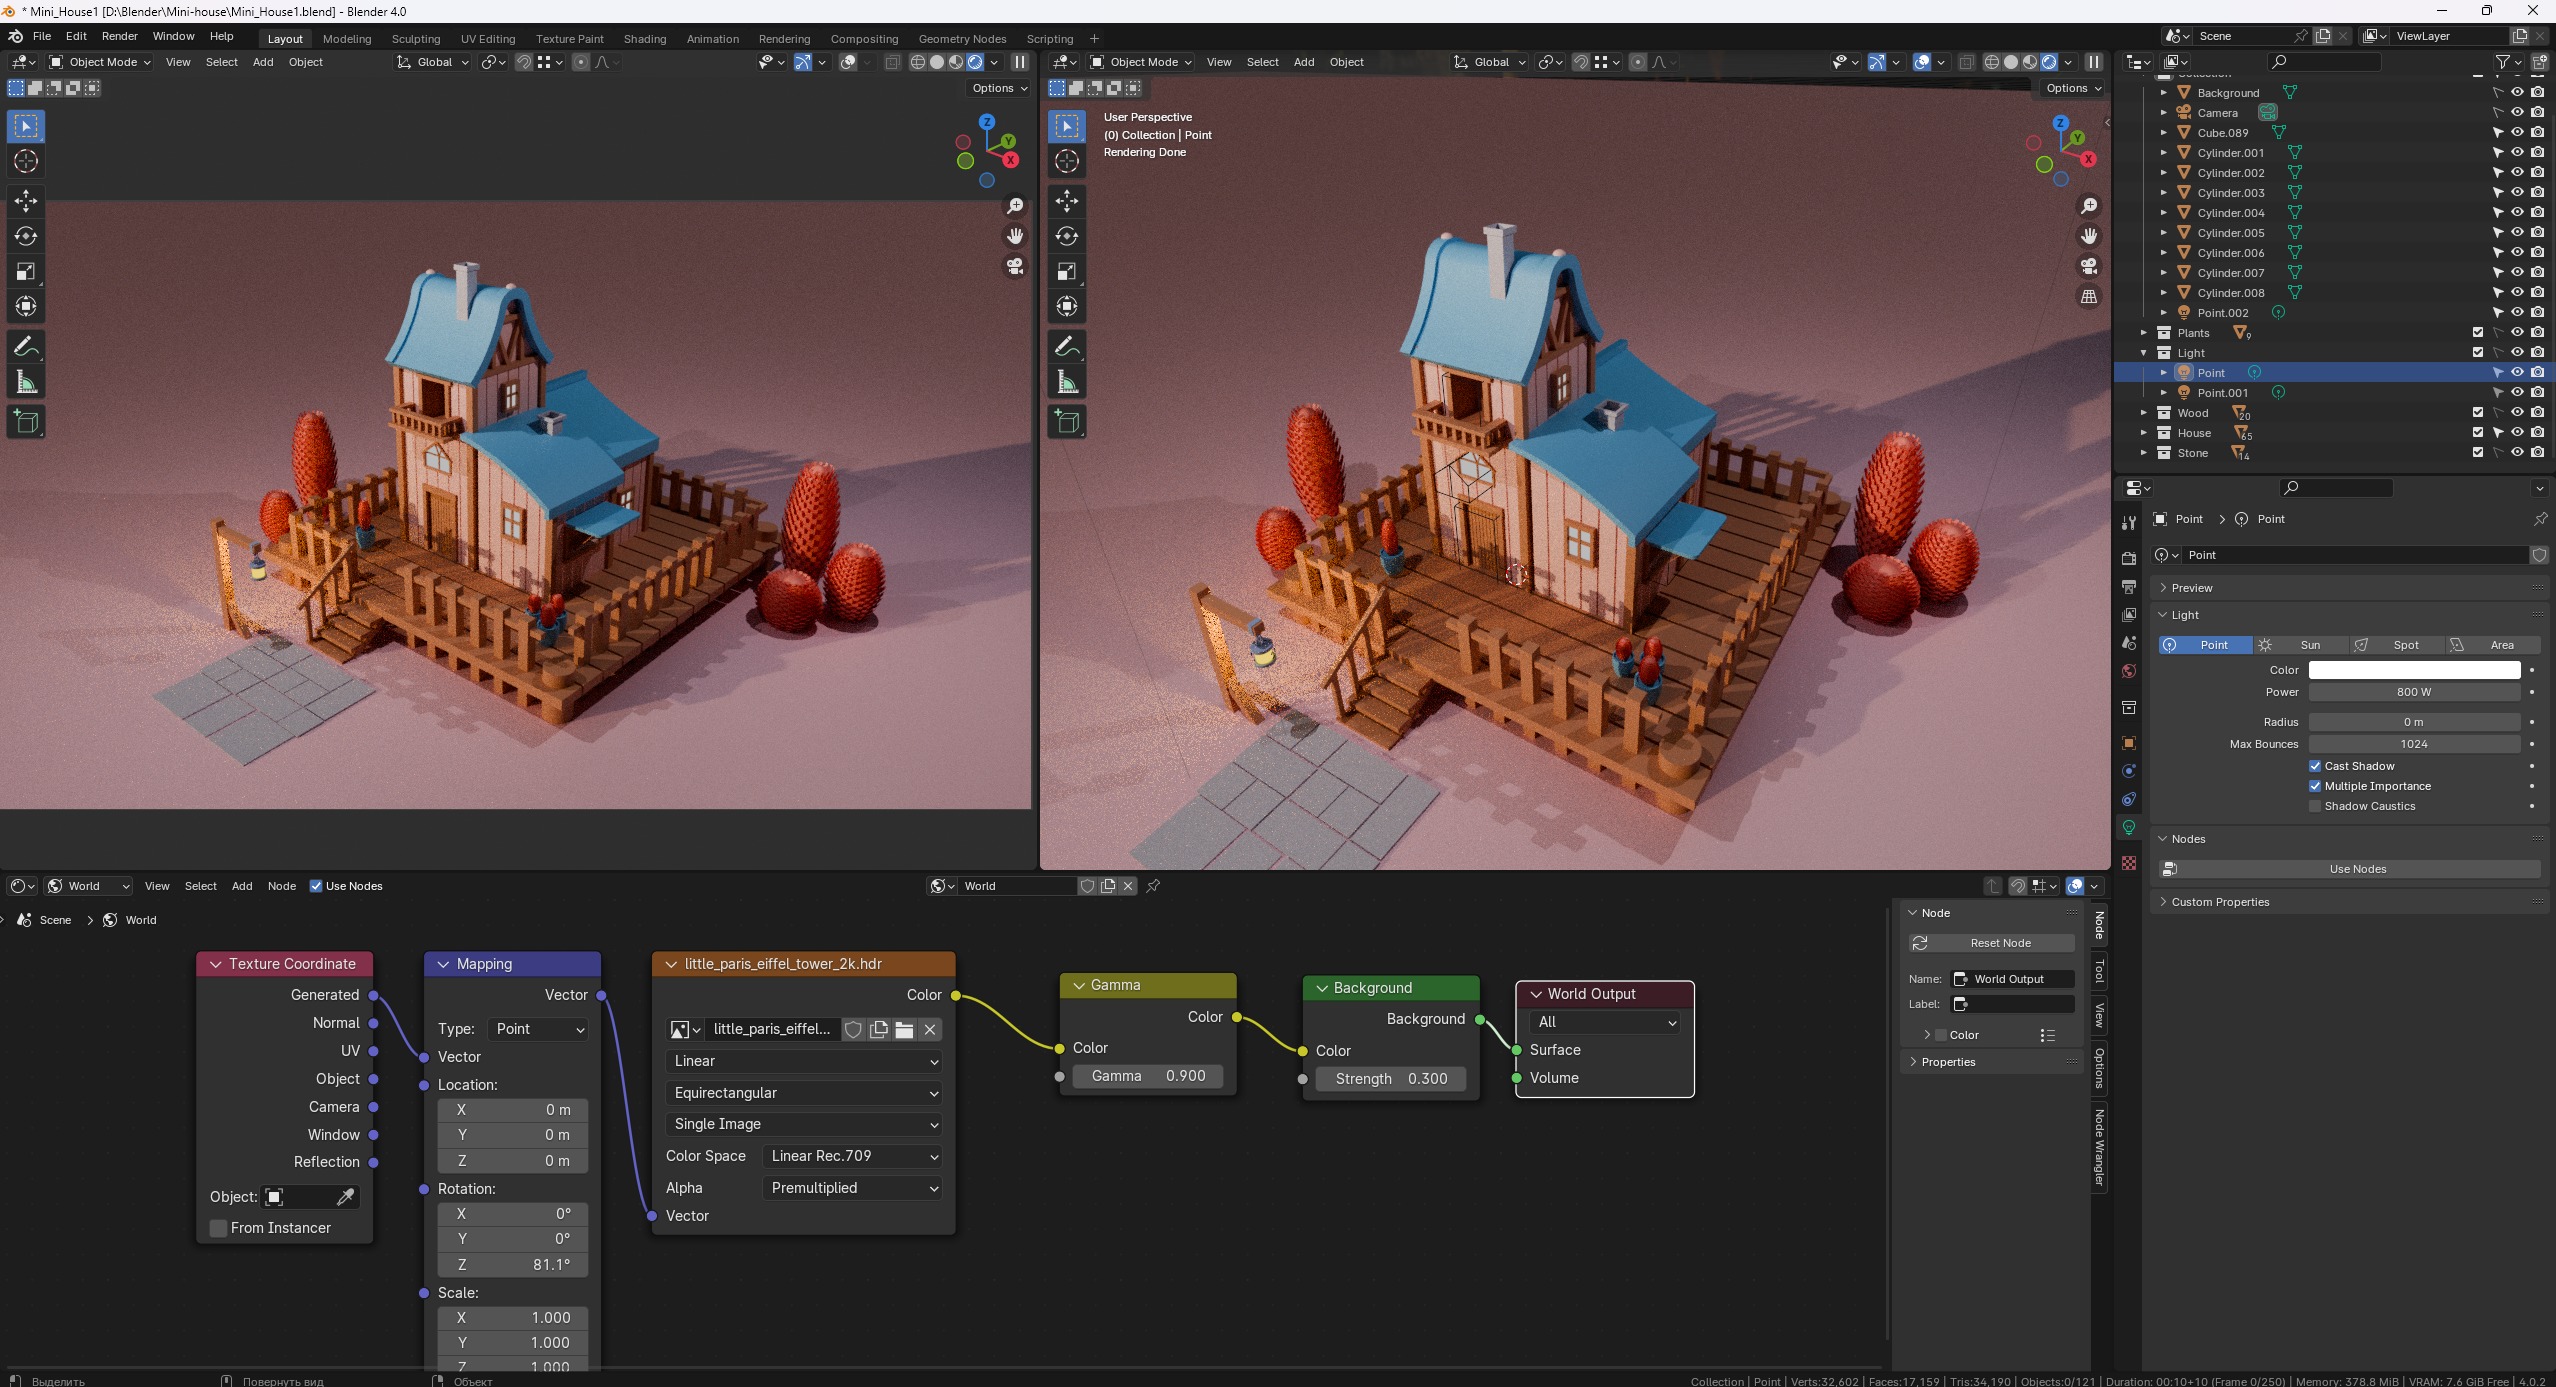Open Mapping Type Point dropdown
Image resolution: width=2556 pixels, height=1387 pixels.
coord(538,1029)
